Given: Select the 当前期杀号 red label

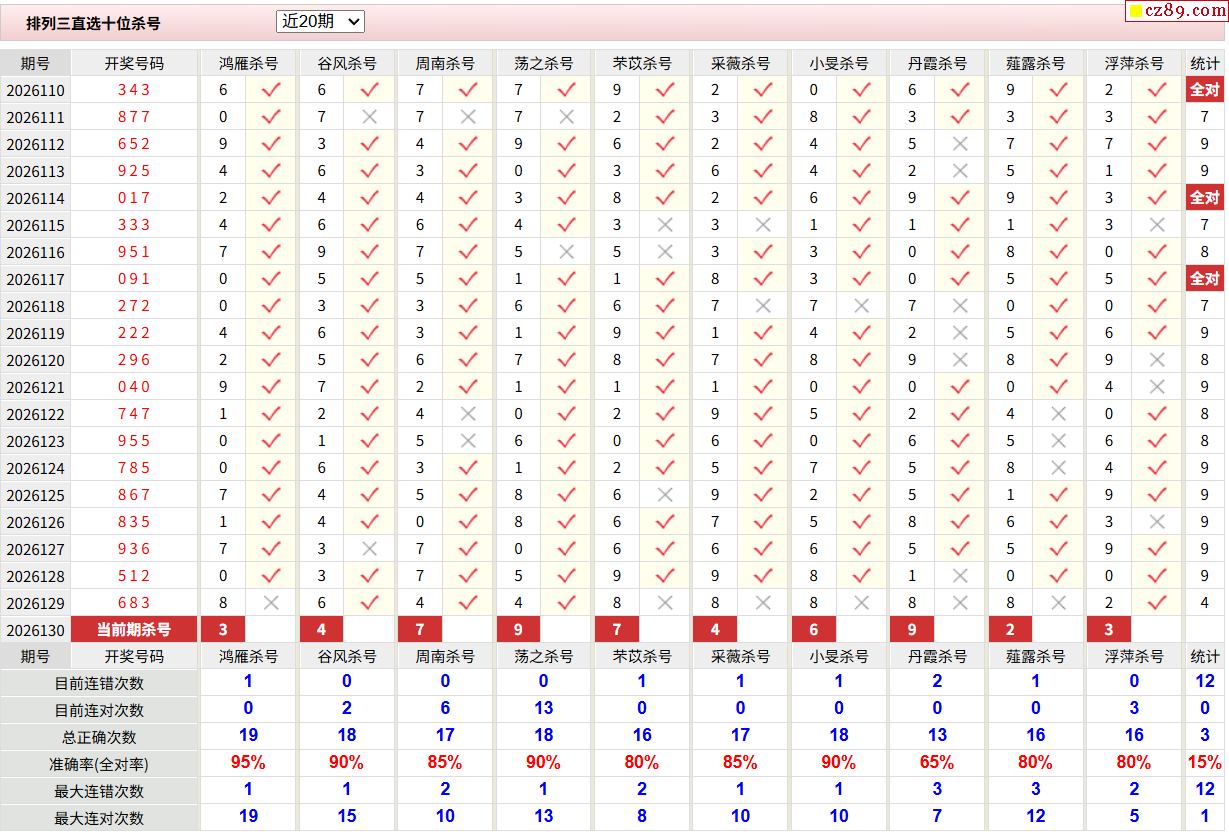Looking at the screenshot, I should (x=134, y=630).
